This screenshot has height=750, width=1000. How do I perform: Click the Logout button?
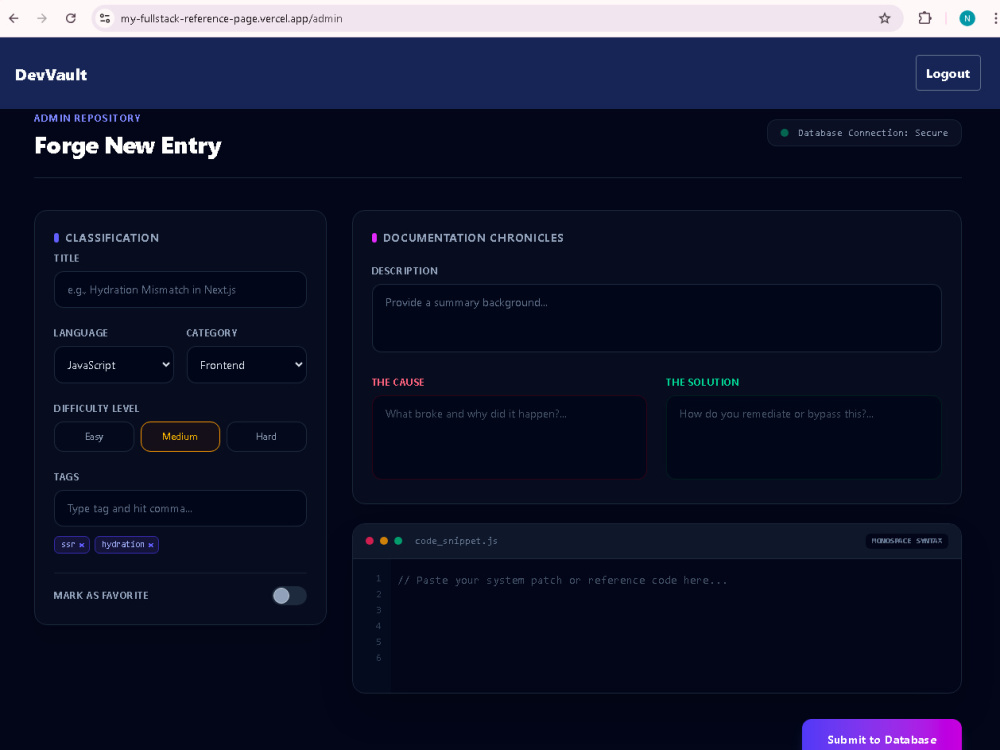(948, 73)
